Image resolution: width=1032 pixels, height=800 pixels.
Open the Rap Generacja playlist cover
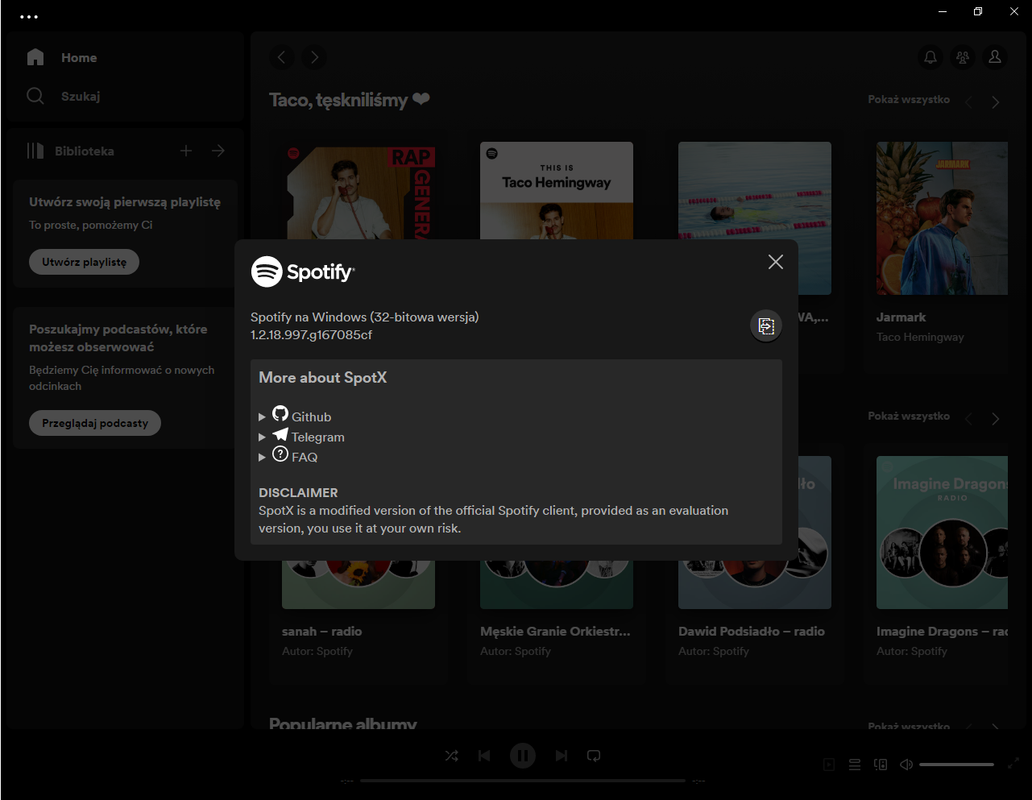(361, 193)
